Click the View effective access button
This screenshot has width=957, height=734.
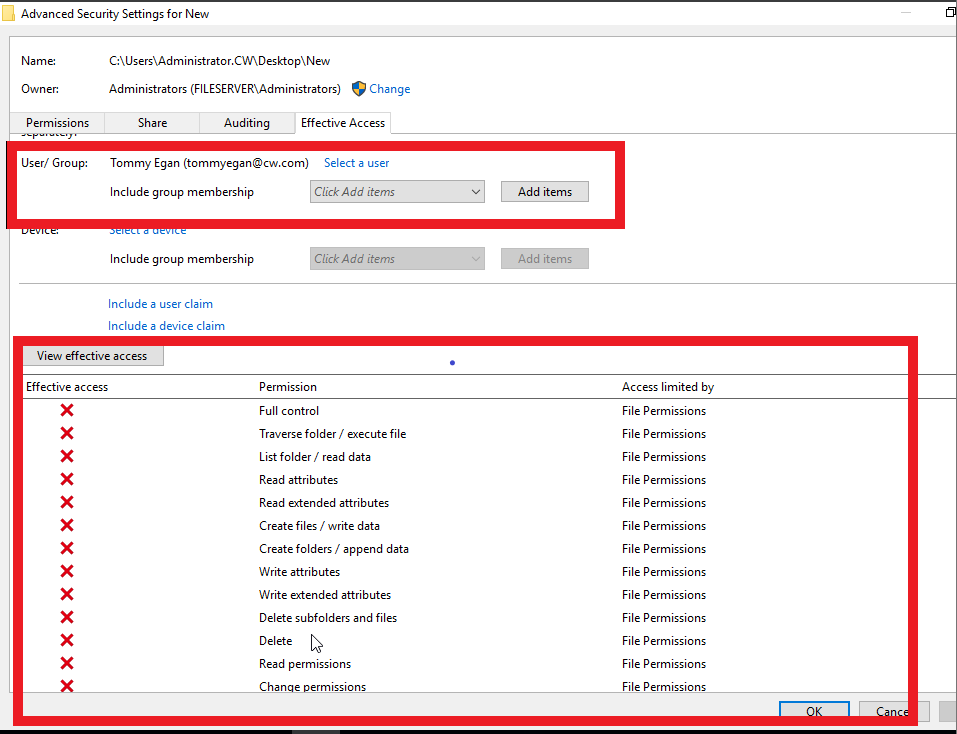92,356
